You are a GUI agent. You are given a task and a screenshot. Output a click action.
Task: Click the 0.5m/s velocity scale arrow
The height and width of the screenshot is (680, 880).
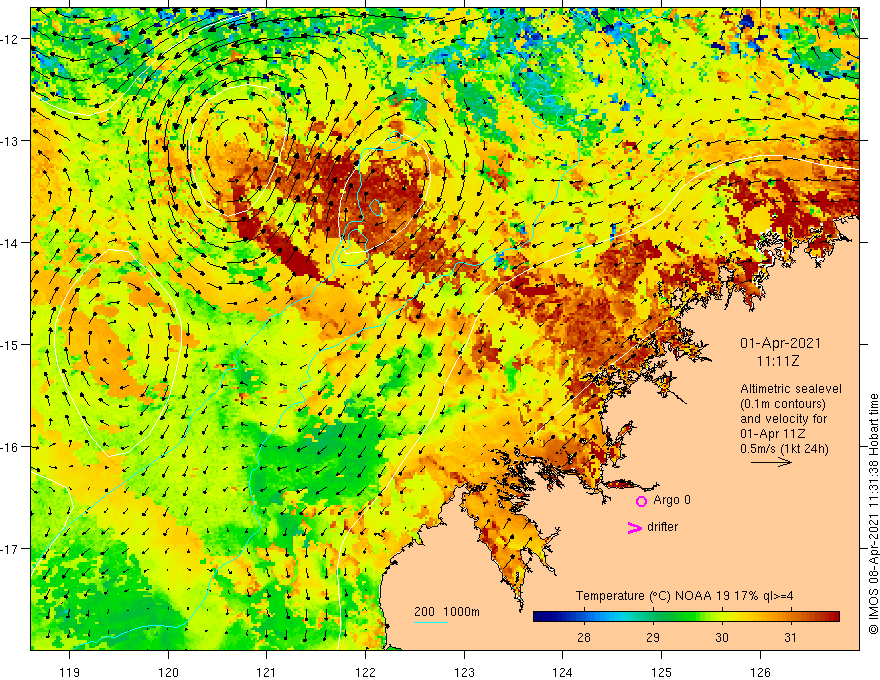[771, 462]
